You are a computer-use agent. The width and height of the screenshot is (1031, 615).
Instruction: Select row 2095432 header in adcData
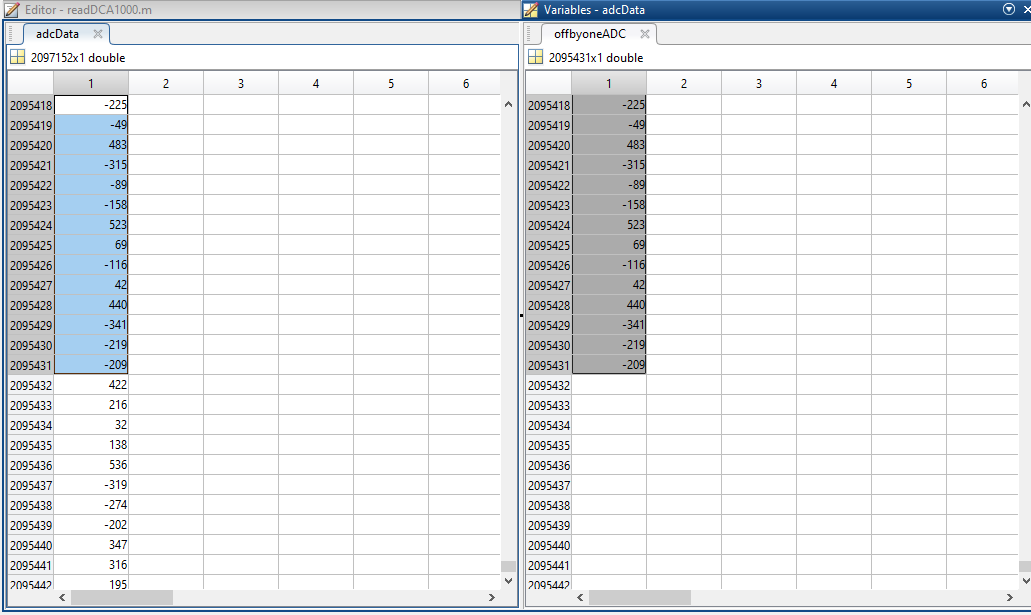coord(31,385)
